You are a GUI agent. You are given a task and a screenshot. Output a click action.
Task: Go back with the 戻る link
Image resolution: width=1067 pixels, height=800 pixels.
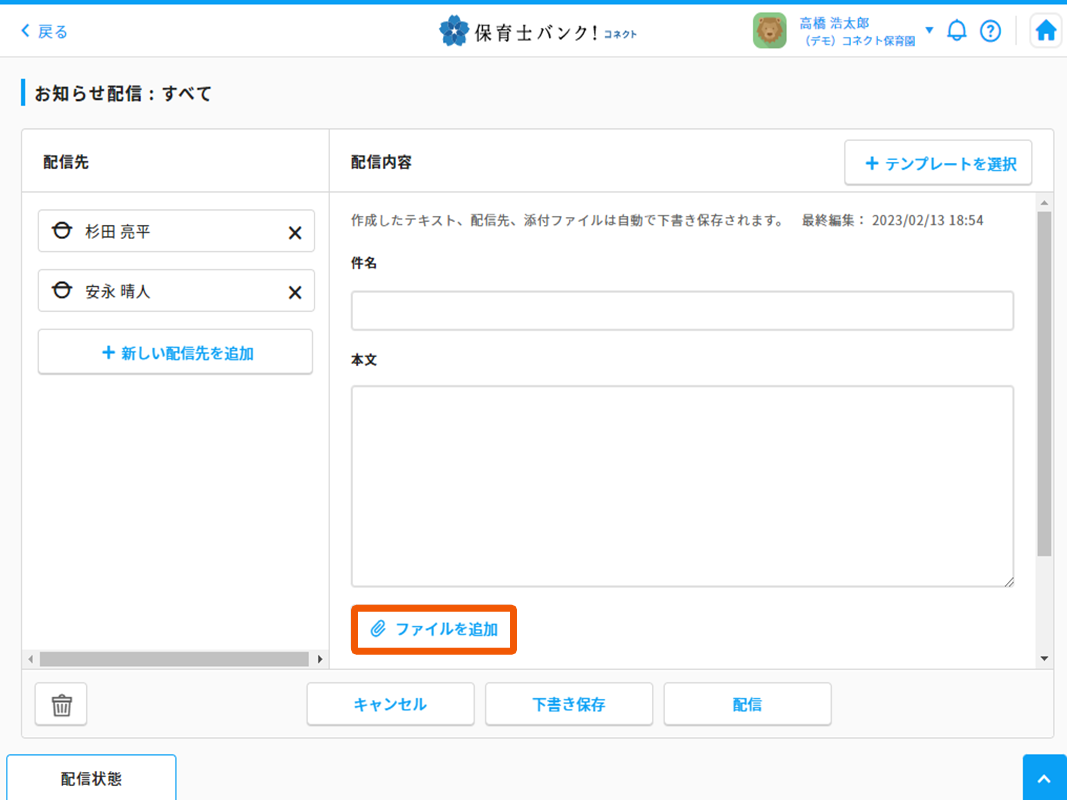(x=45, y=31)
